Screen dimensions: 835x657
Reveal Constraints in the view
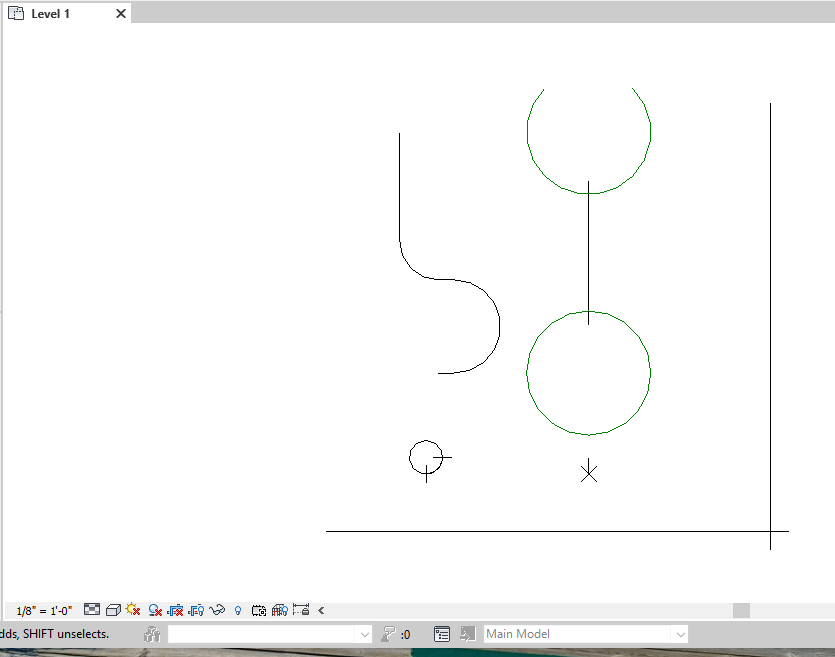(x=303, y=610)
